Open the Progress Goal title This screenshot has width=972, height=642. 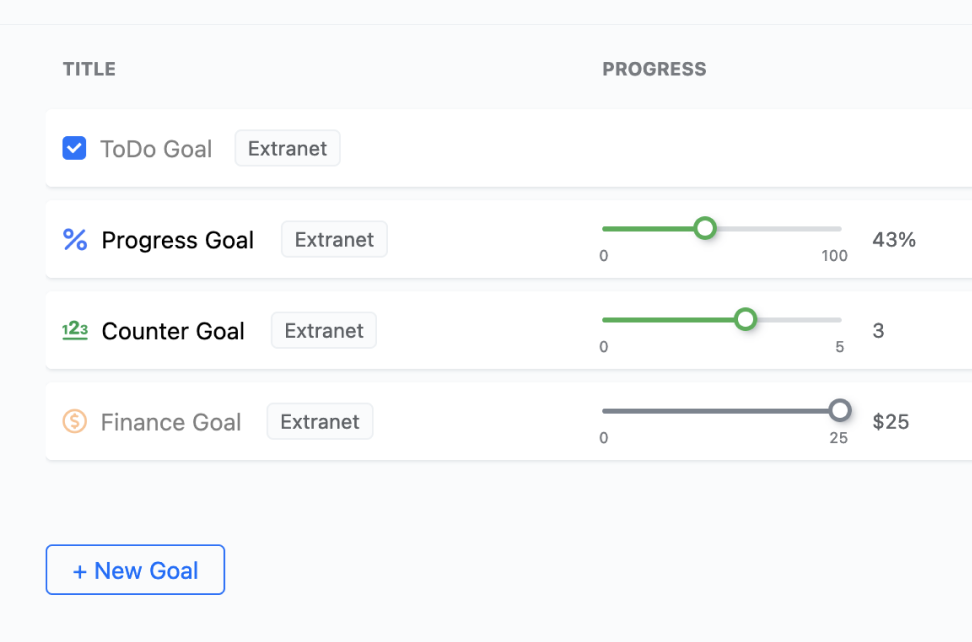178,240
